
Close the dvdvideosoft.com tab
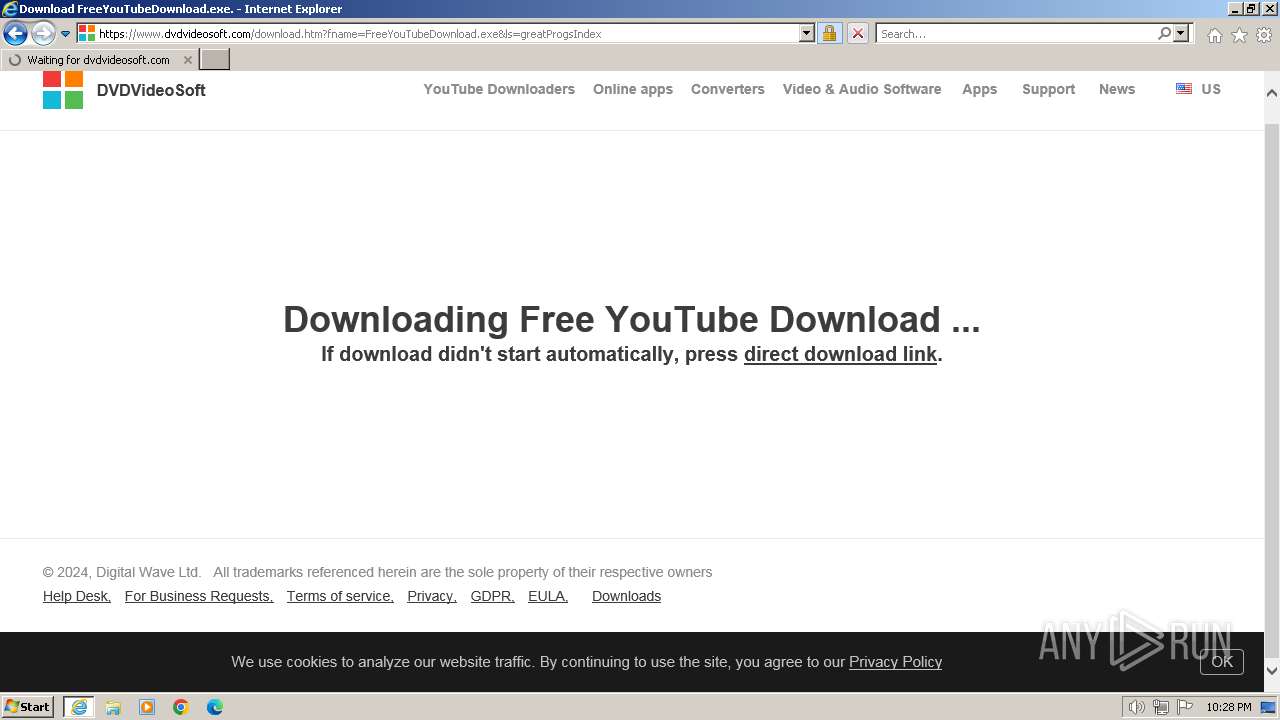(x=188, y=60)
